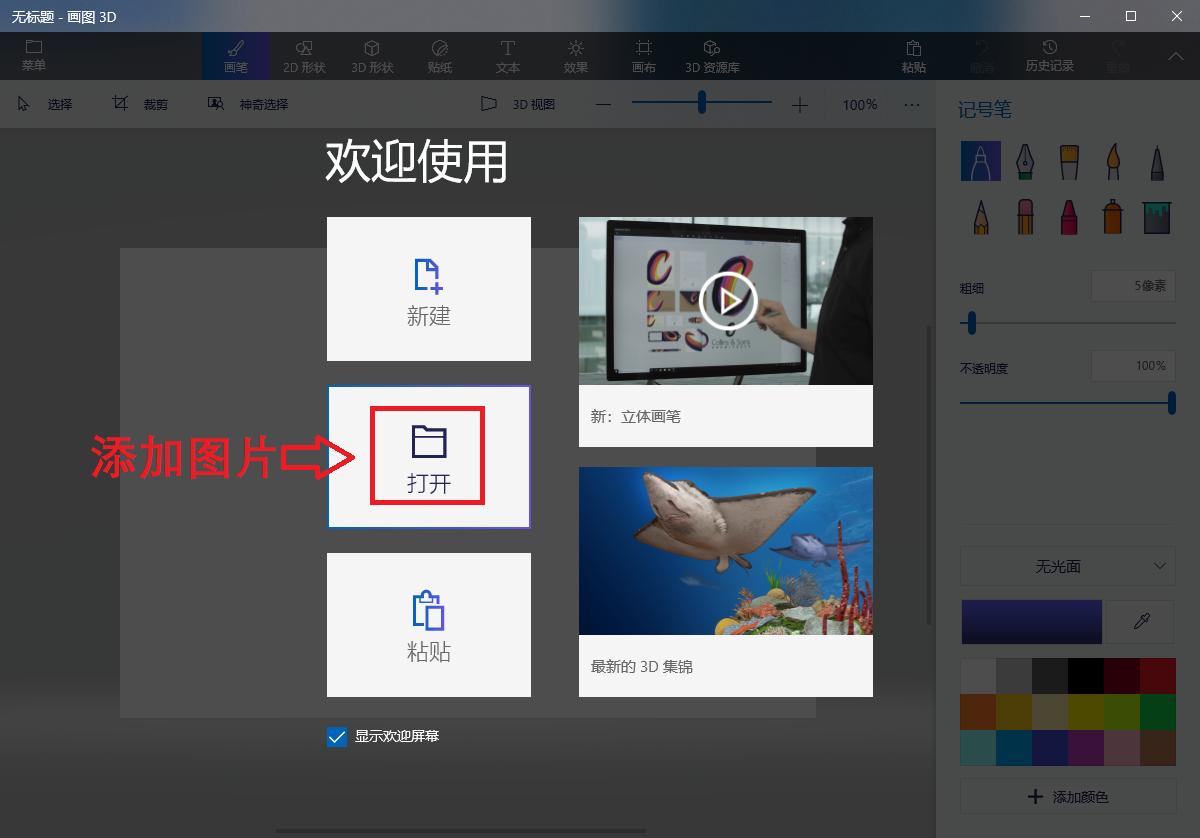The width and height of the screenshot is (1200, 838).
Task: Pick the calligraphy pen in 记号笔 panel
Action: tap(1024, 161)
